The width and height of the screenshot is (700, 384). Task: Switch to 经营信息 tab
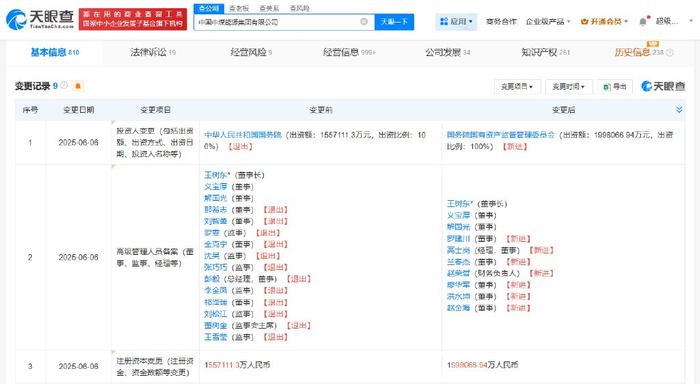(x=349, y=52)
